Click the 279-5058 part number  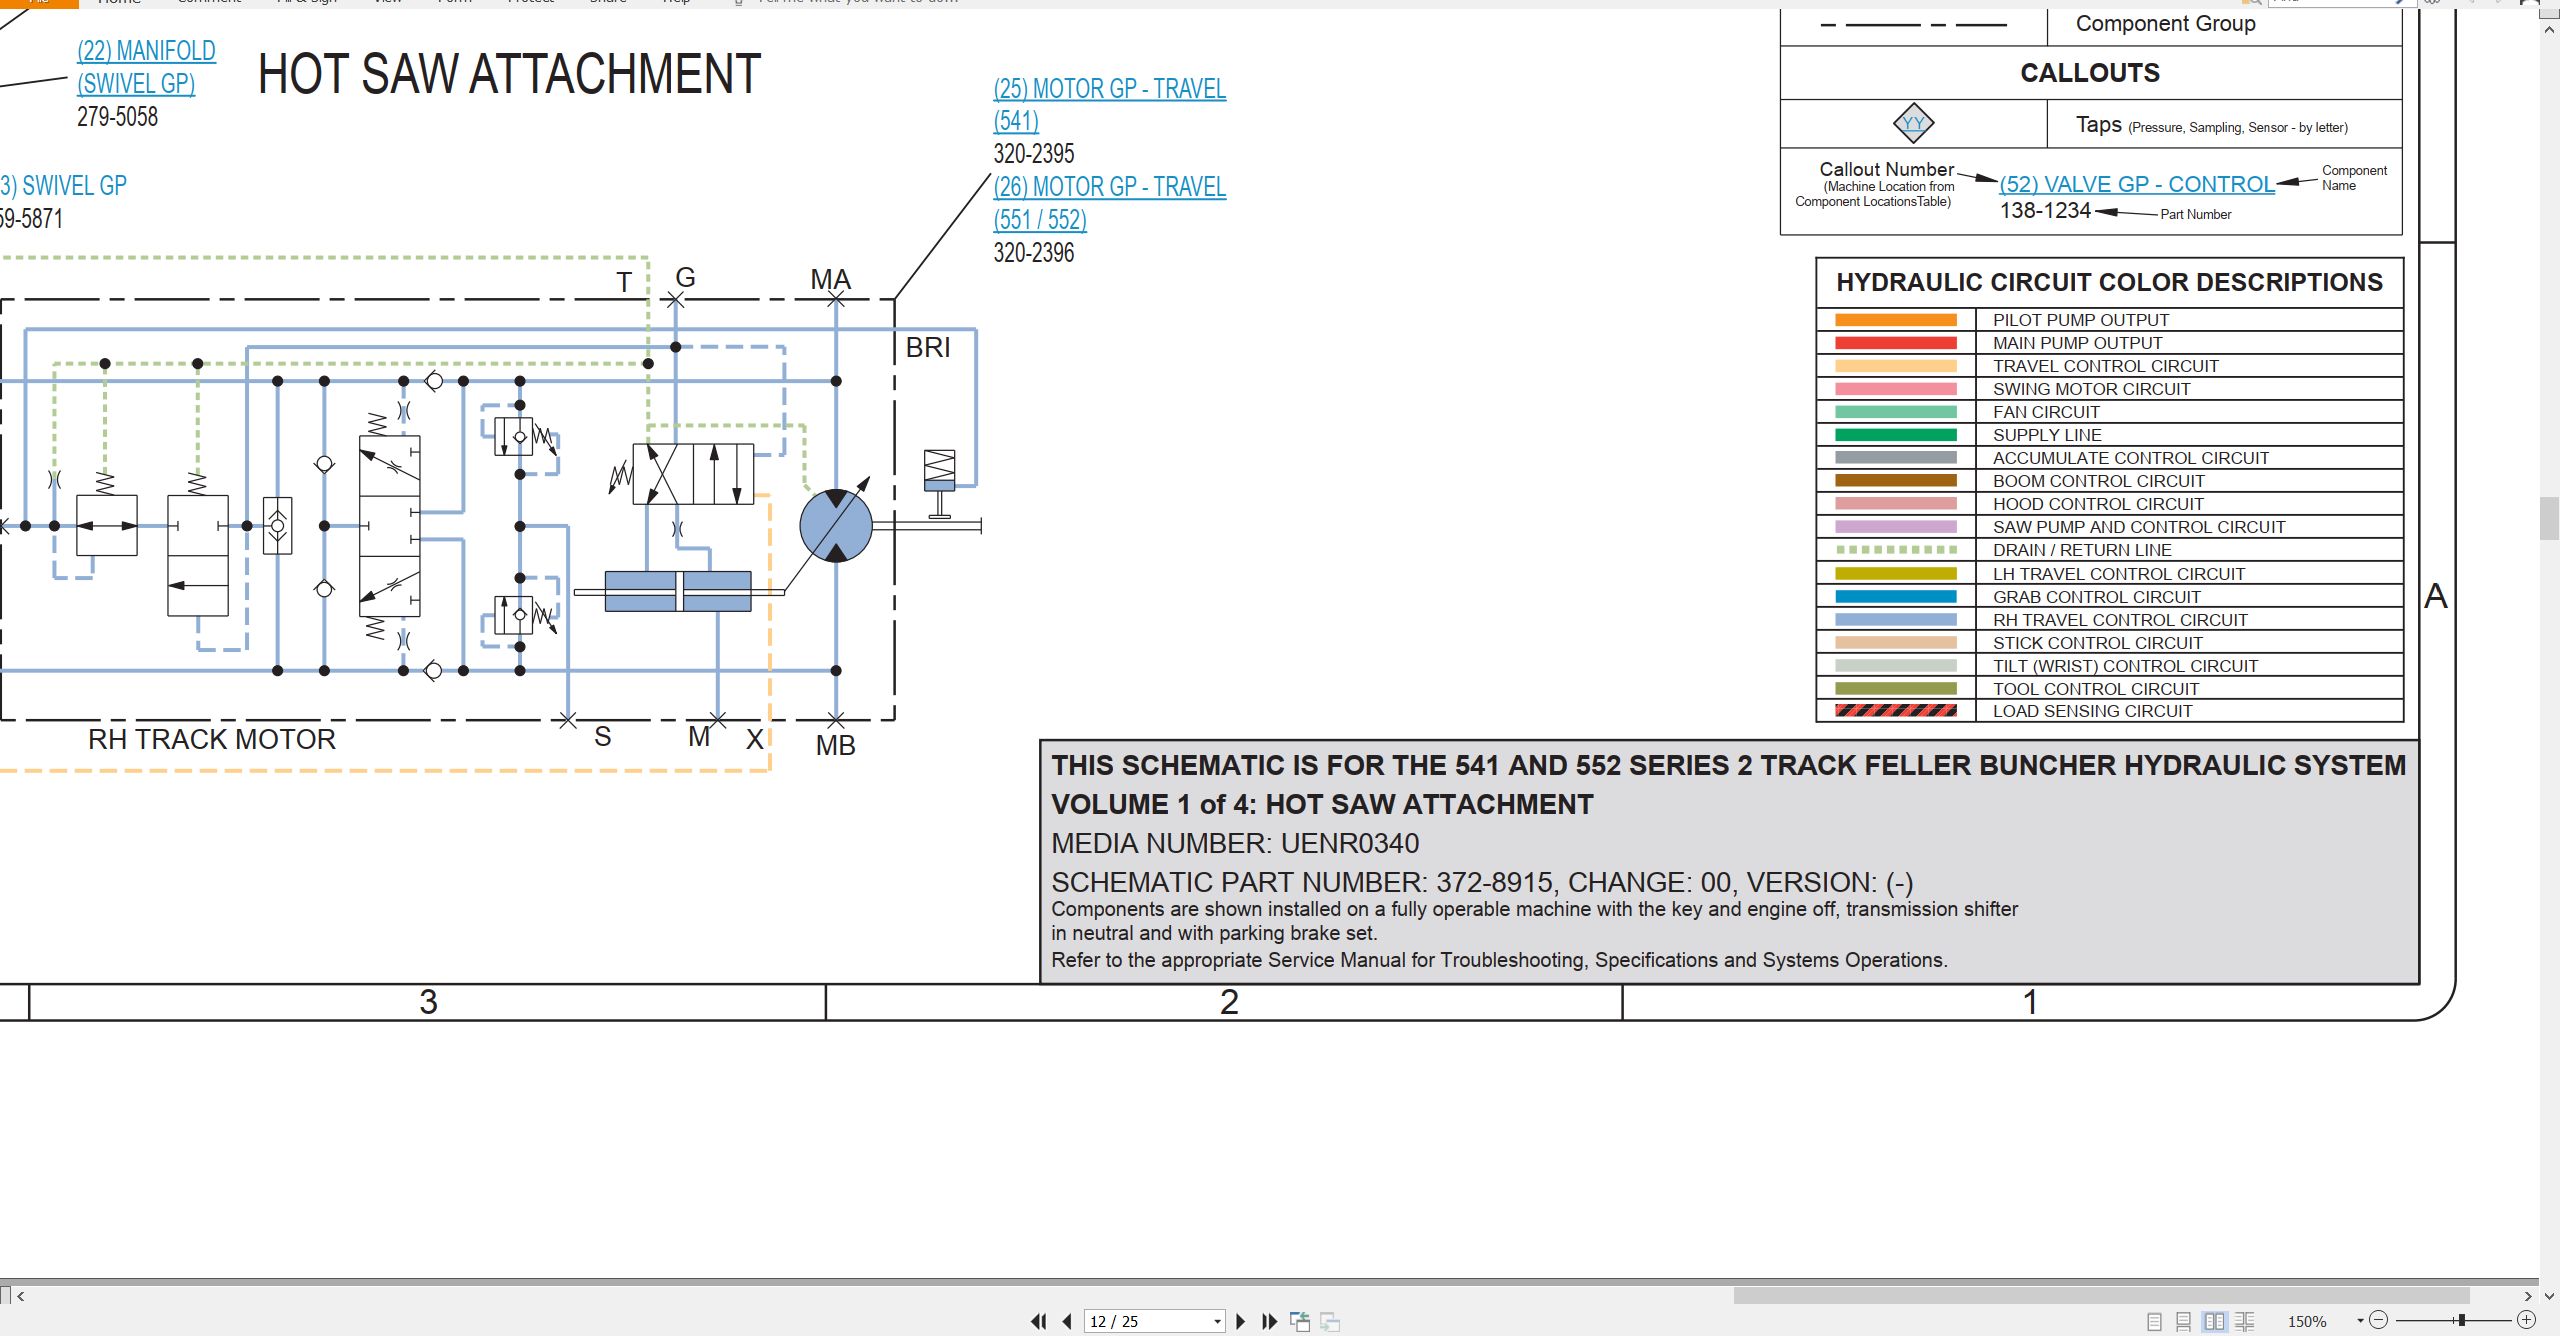[x=118, y=117]
